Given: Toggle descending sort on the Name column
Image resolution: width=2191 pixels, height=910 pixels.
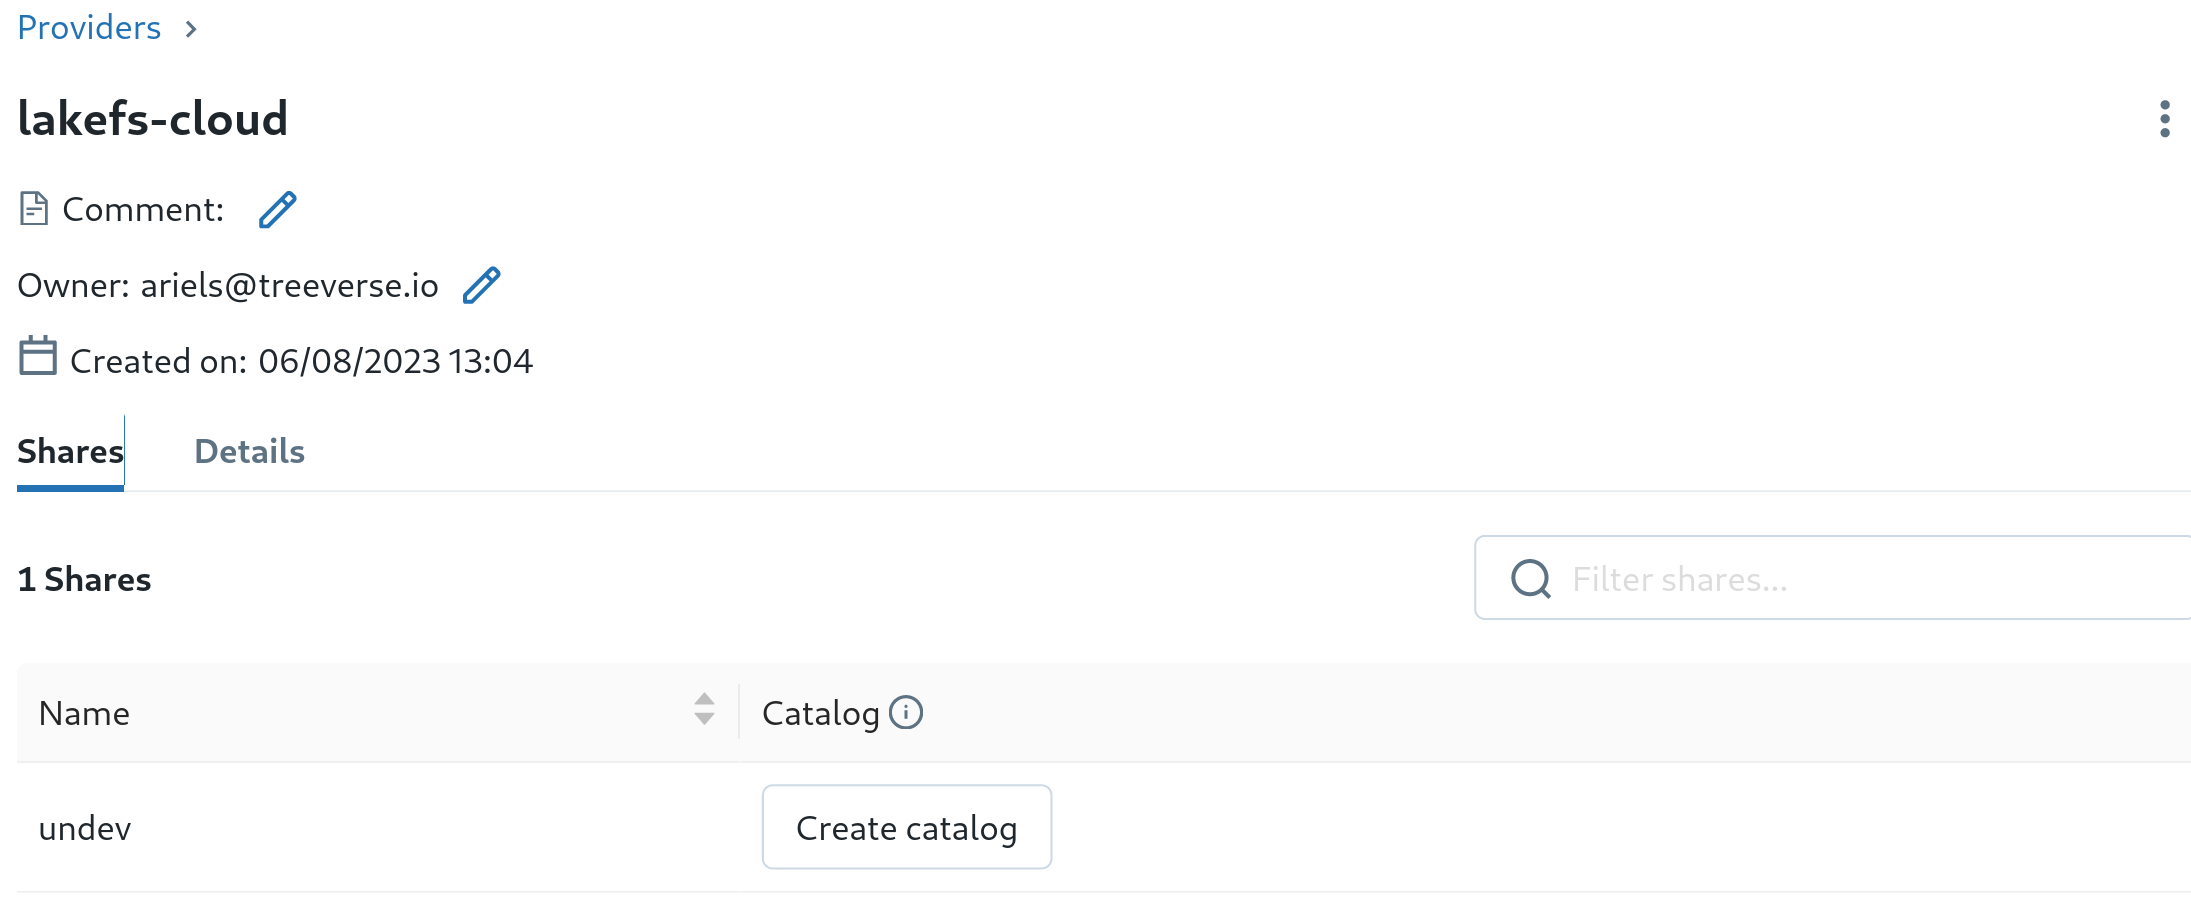Looking at the screenshot, I should pyautogui.click(x=705, y=720).
